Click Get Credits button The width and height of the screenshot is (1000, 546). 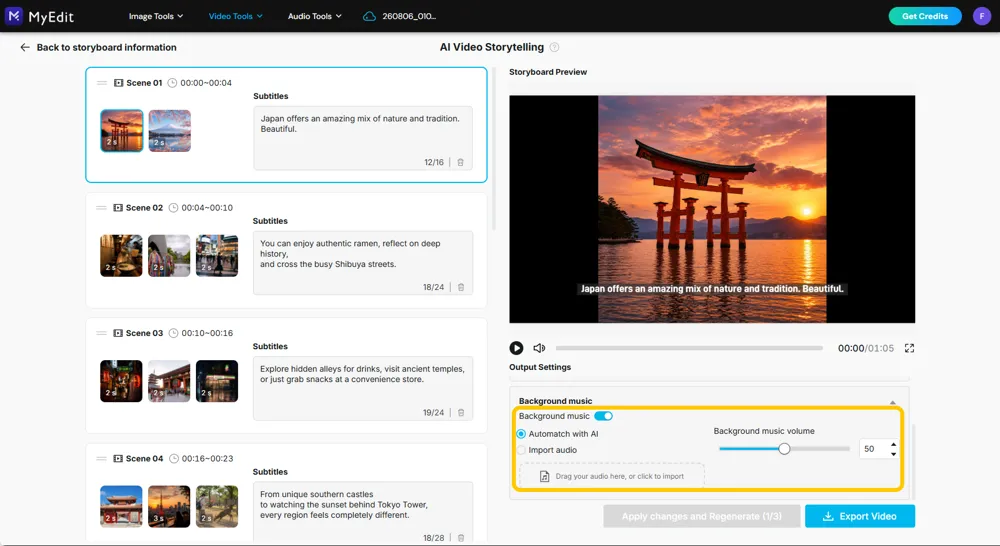925,16
